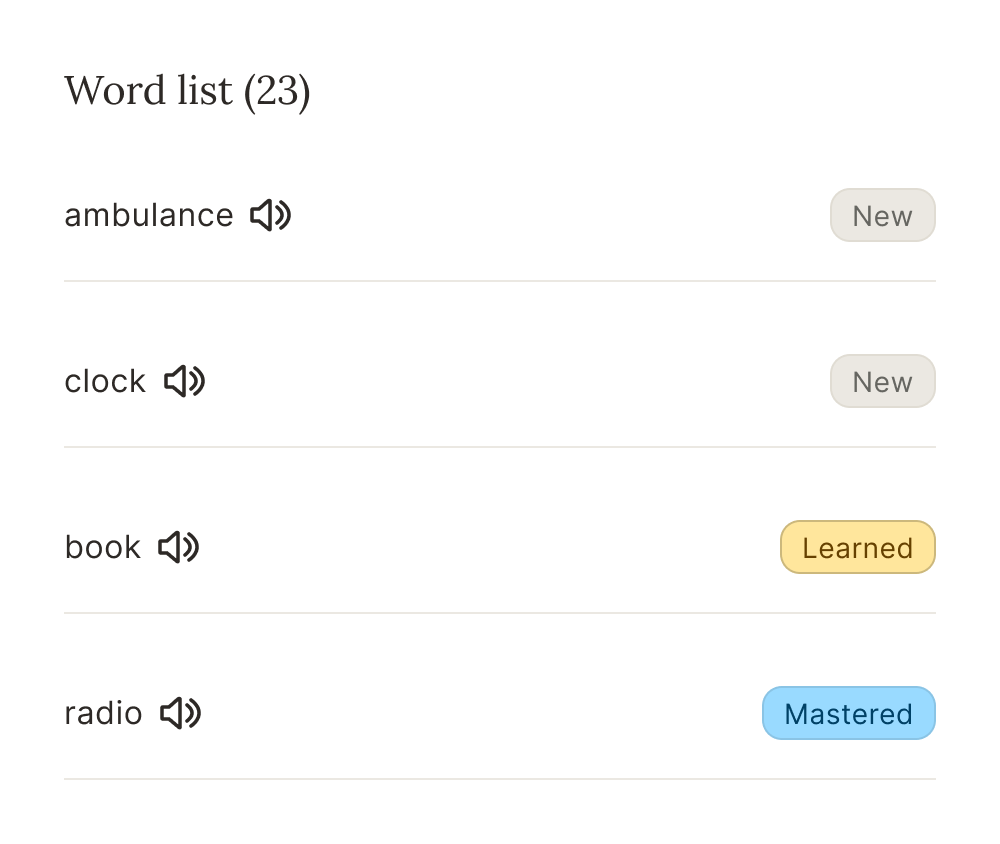This screenshot has width=1000, height=844.
Task: Click the divider line below ambulance
Action: [x=500, y=281]
